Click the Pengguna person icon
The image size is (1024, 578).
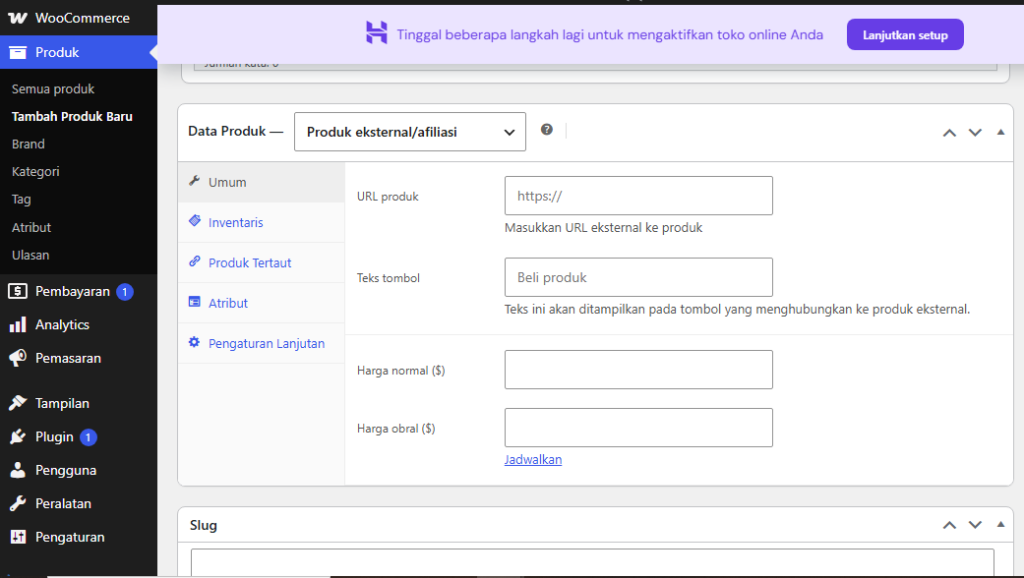[18, 470]
